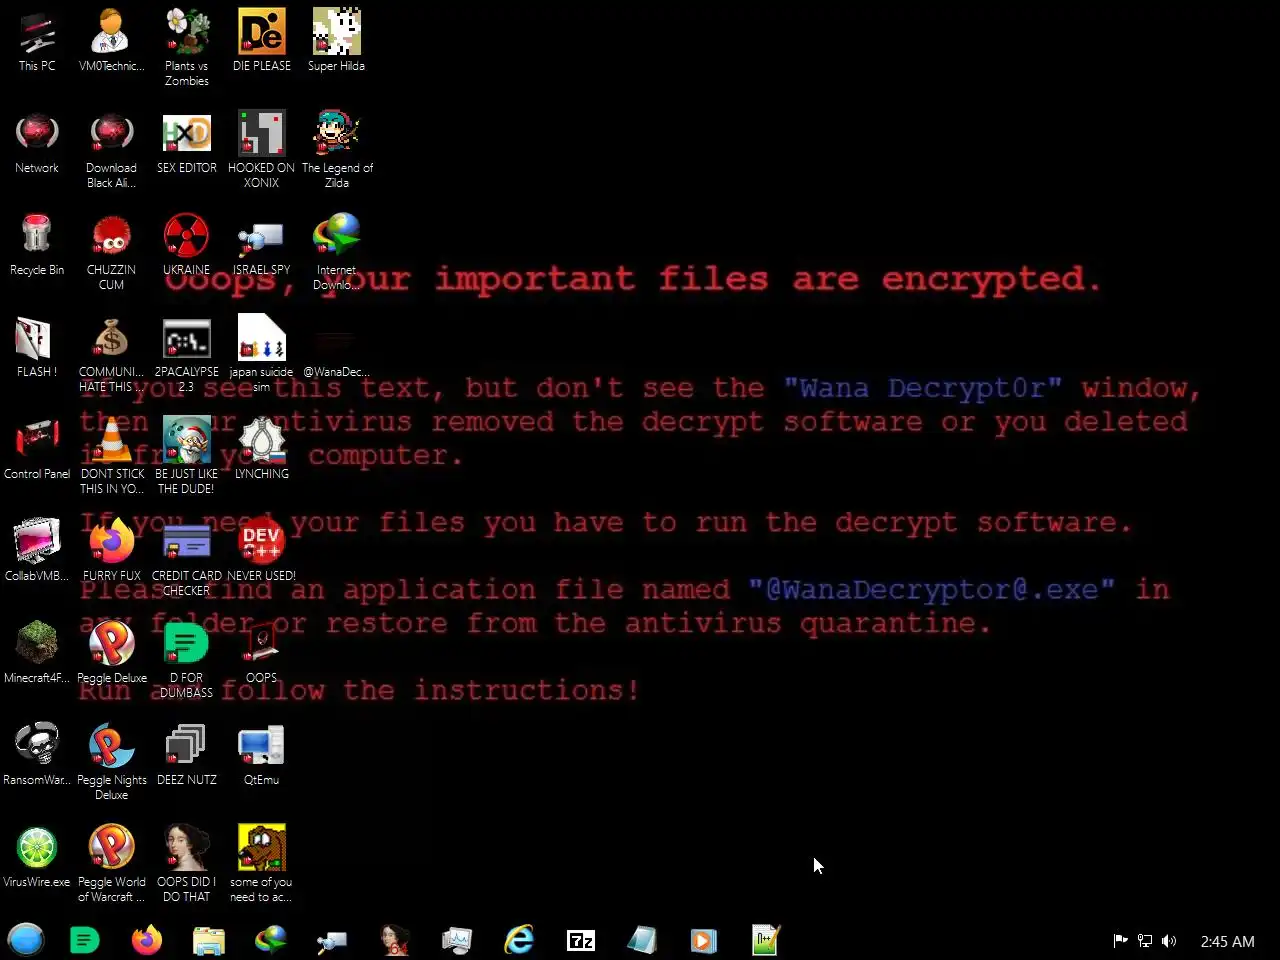Image resolution: width=1280 pixels, height=960 pixels.
Task: Open the RansomWar... skull icon
Action: [x=37, y=754]
